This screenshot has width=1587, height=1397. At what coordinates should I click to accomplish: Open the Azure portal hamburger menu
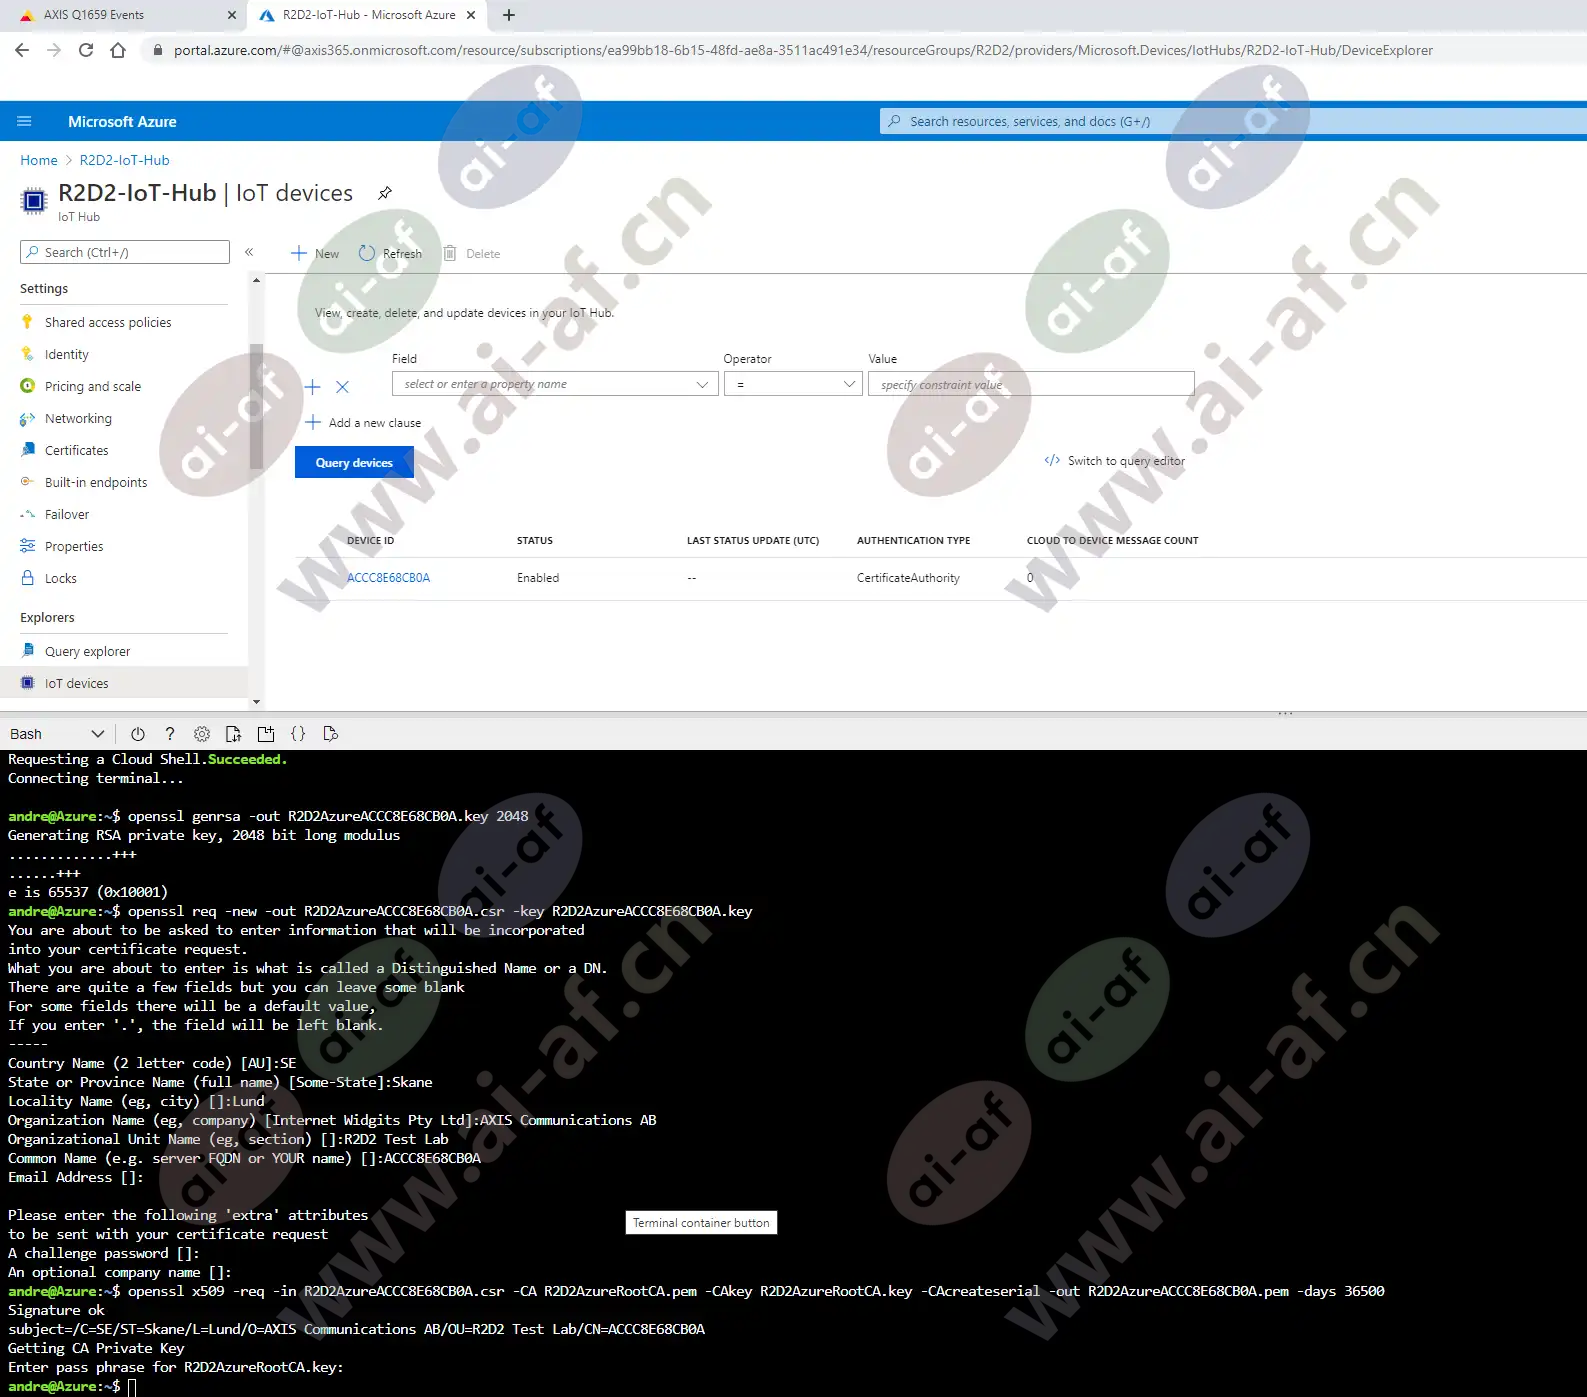click(25, 121)
